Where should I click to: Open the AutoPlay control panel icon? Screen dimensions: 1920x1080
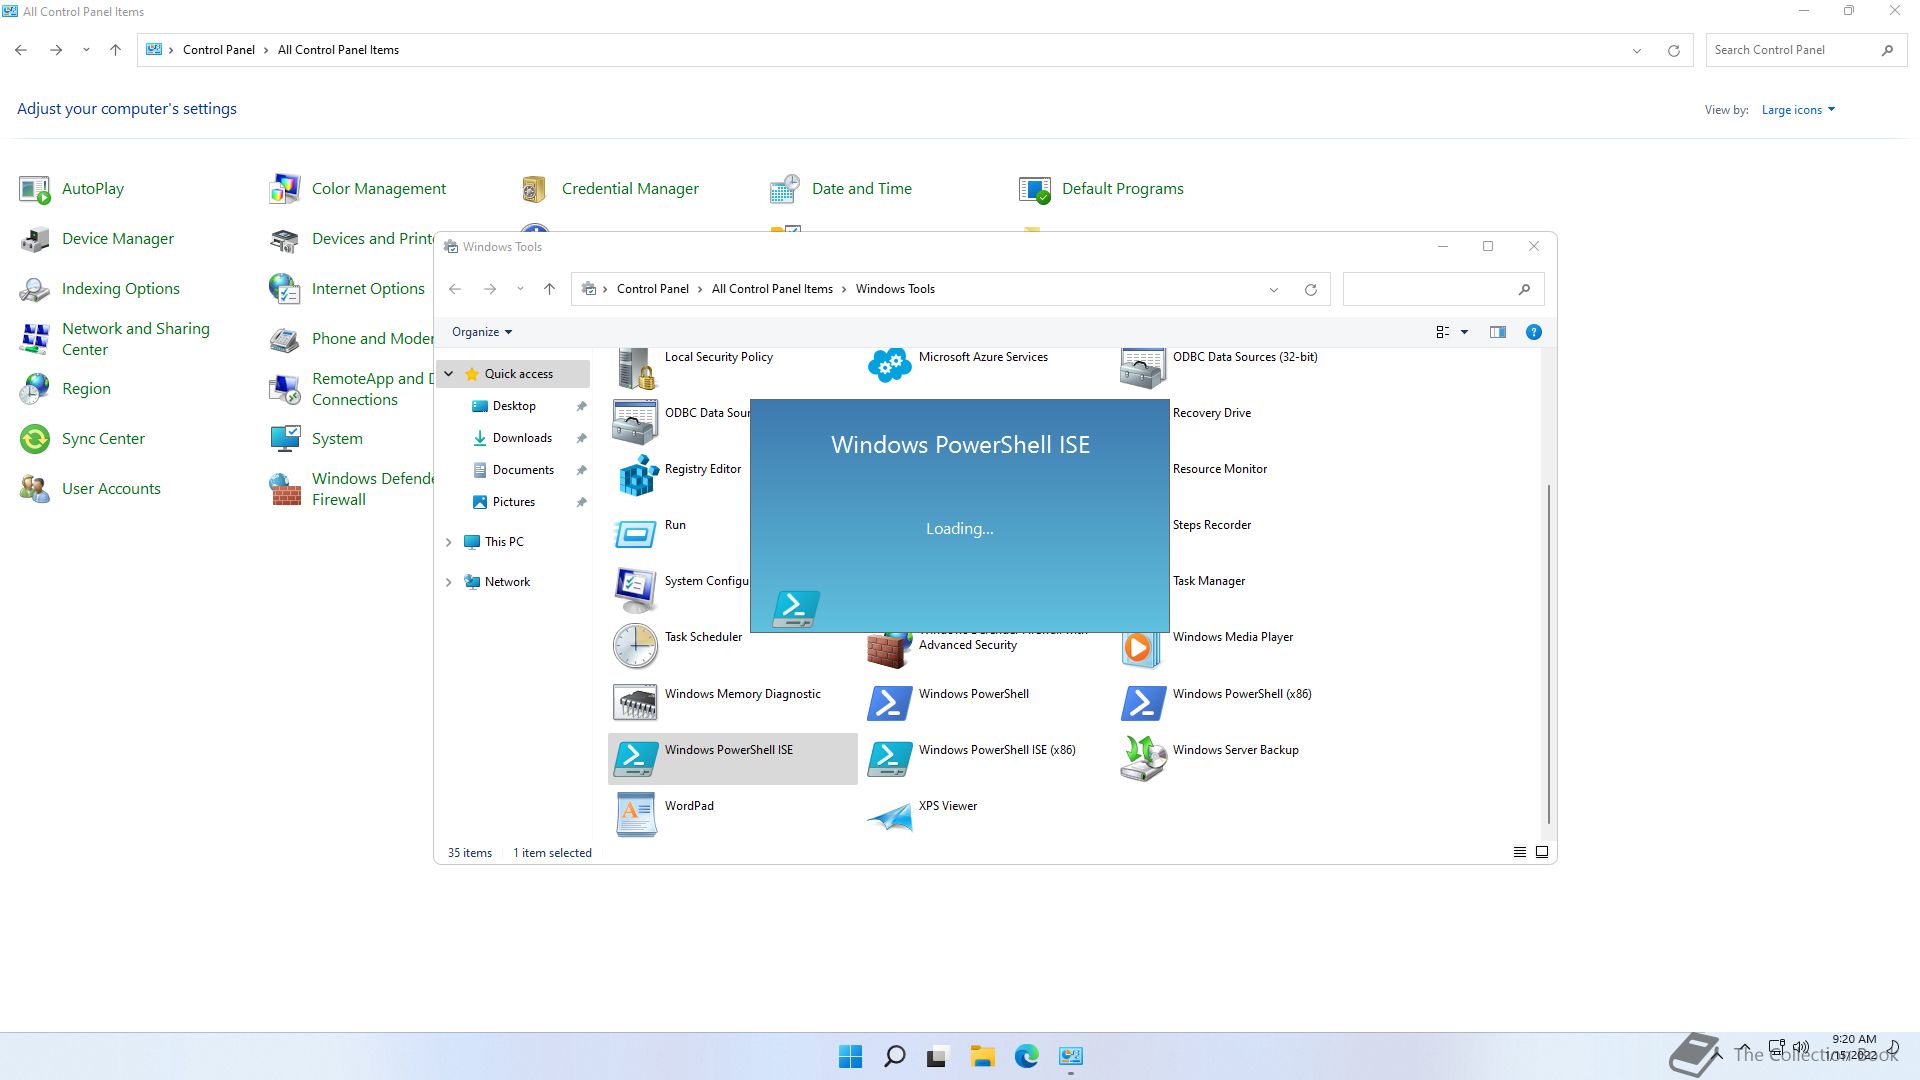[34, 189]
